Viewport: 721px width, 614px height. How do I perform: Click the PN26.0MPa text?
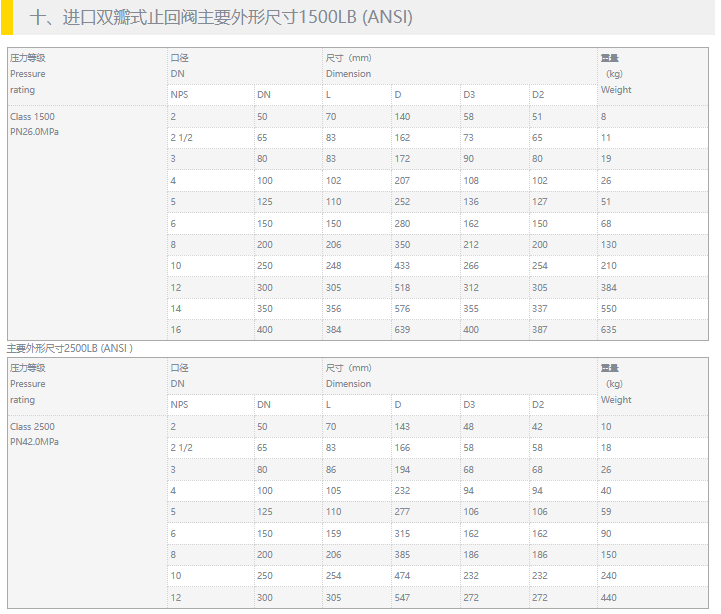[x=35, y=132]
